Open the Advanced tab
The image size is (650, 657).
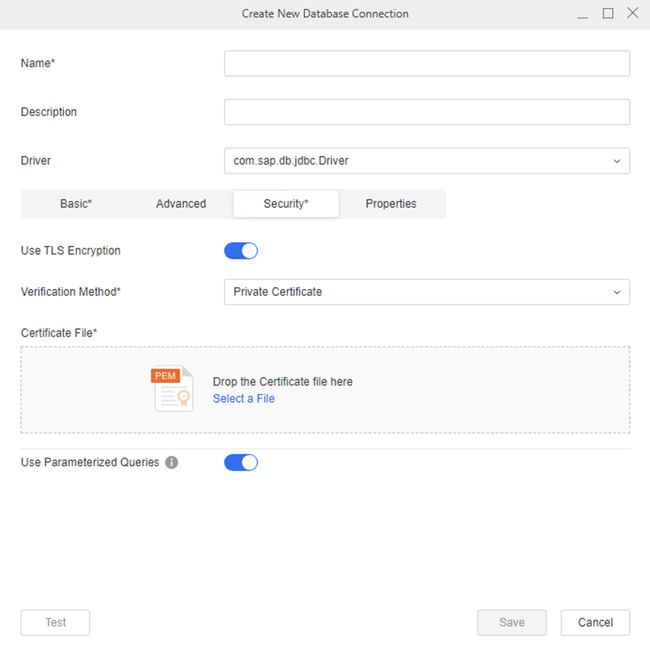tap(181, 204)
